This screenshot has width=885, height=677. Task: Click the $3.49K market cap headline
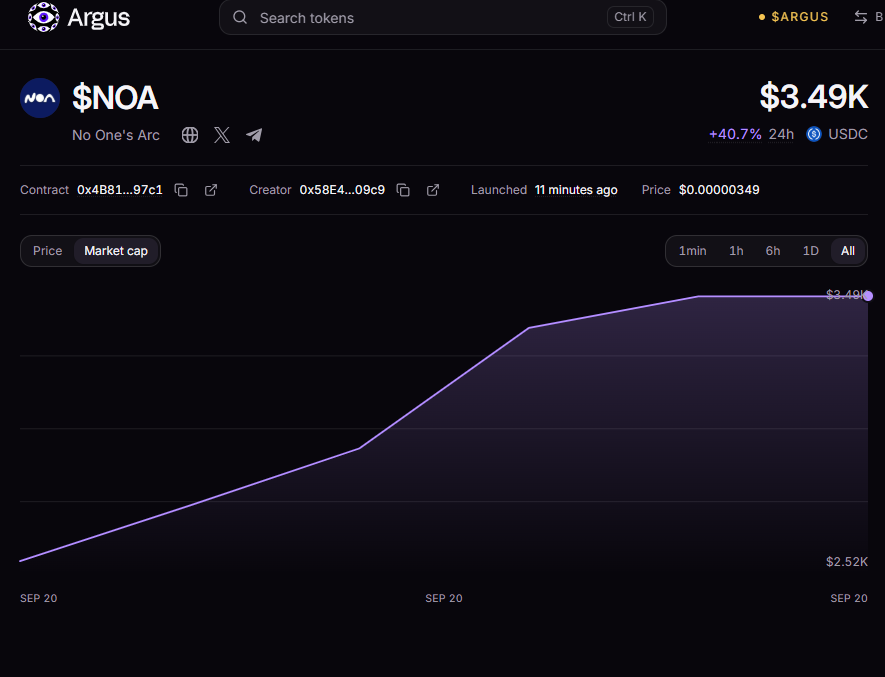[x=813, y=97]
